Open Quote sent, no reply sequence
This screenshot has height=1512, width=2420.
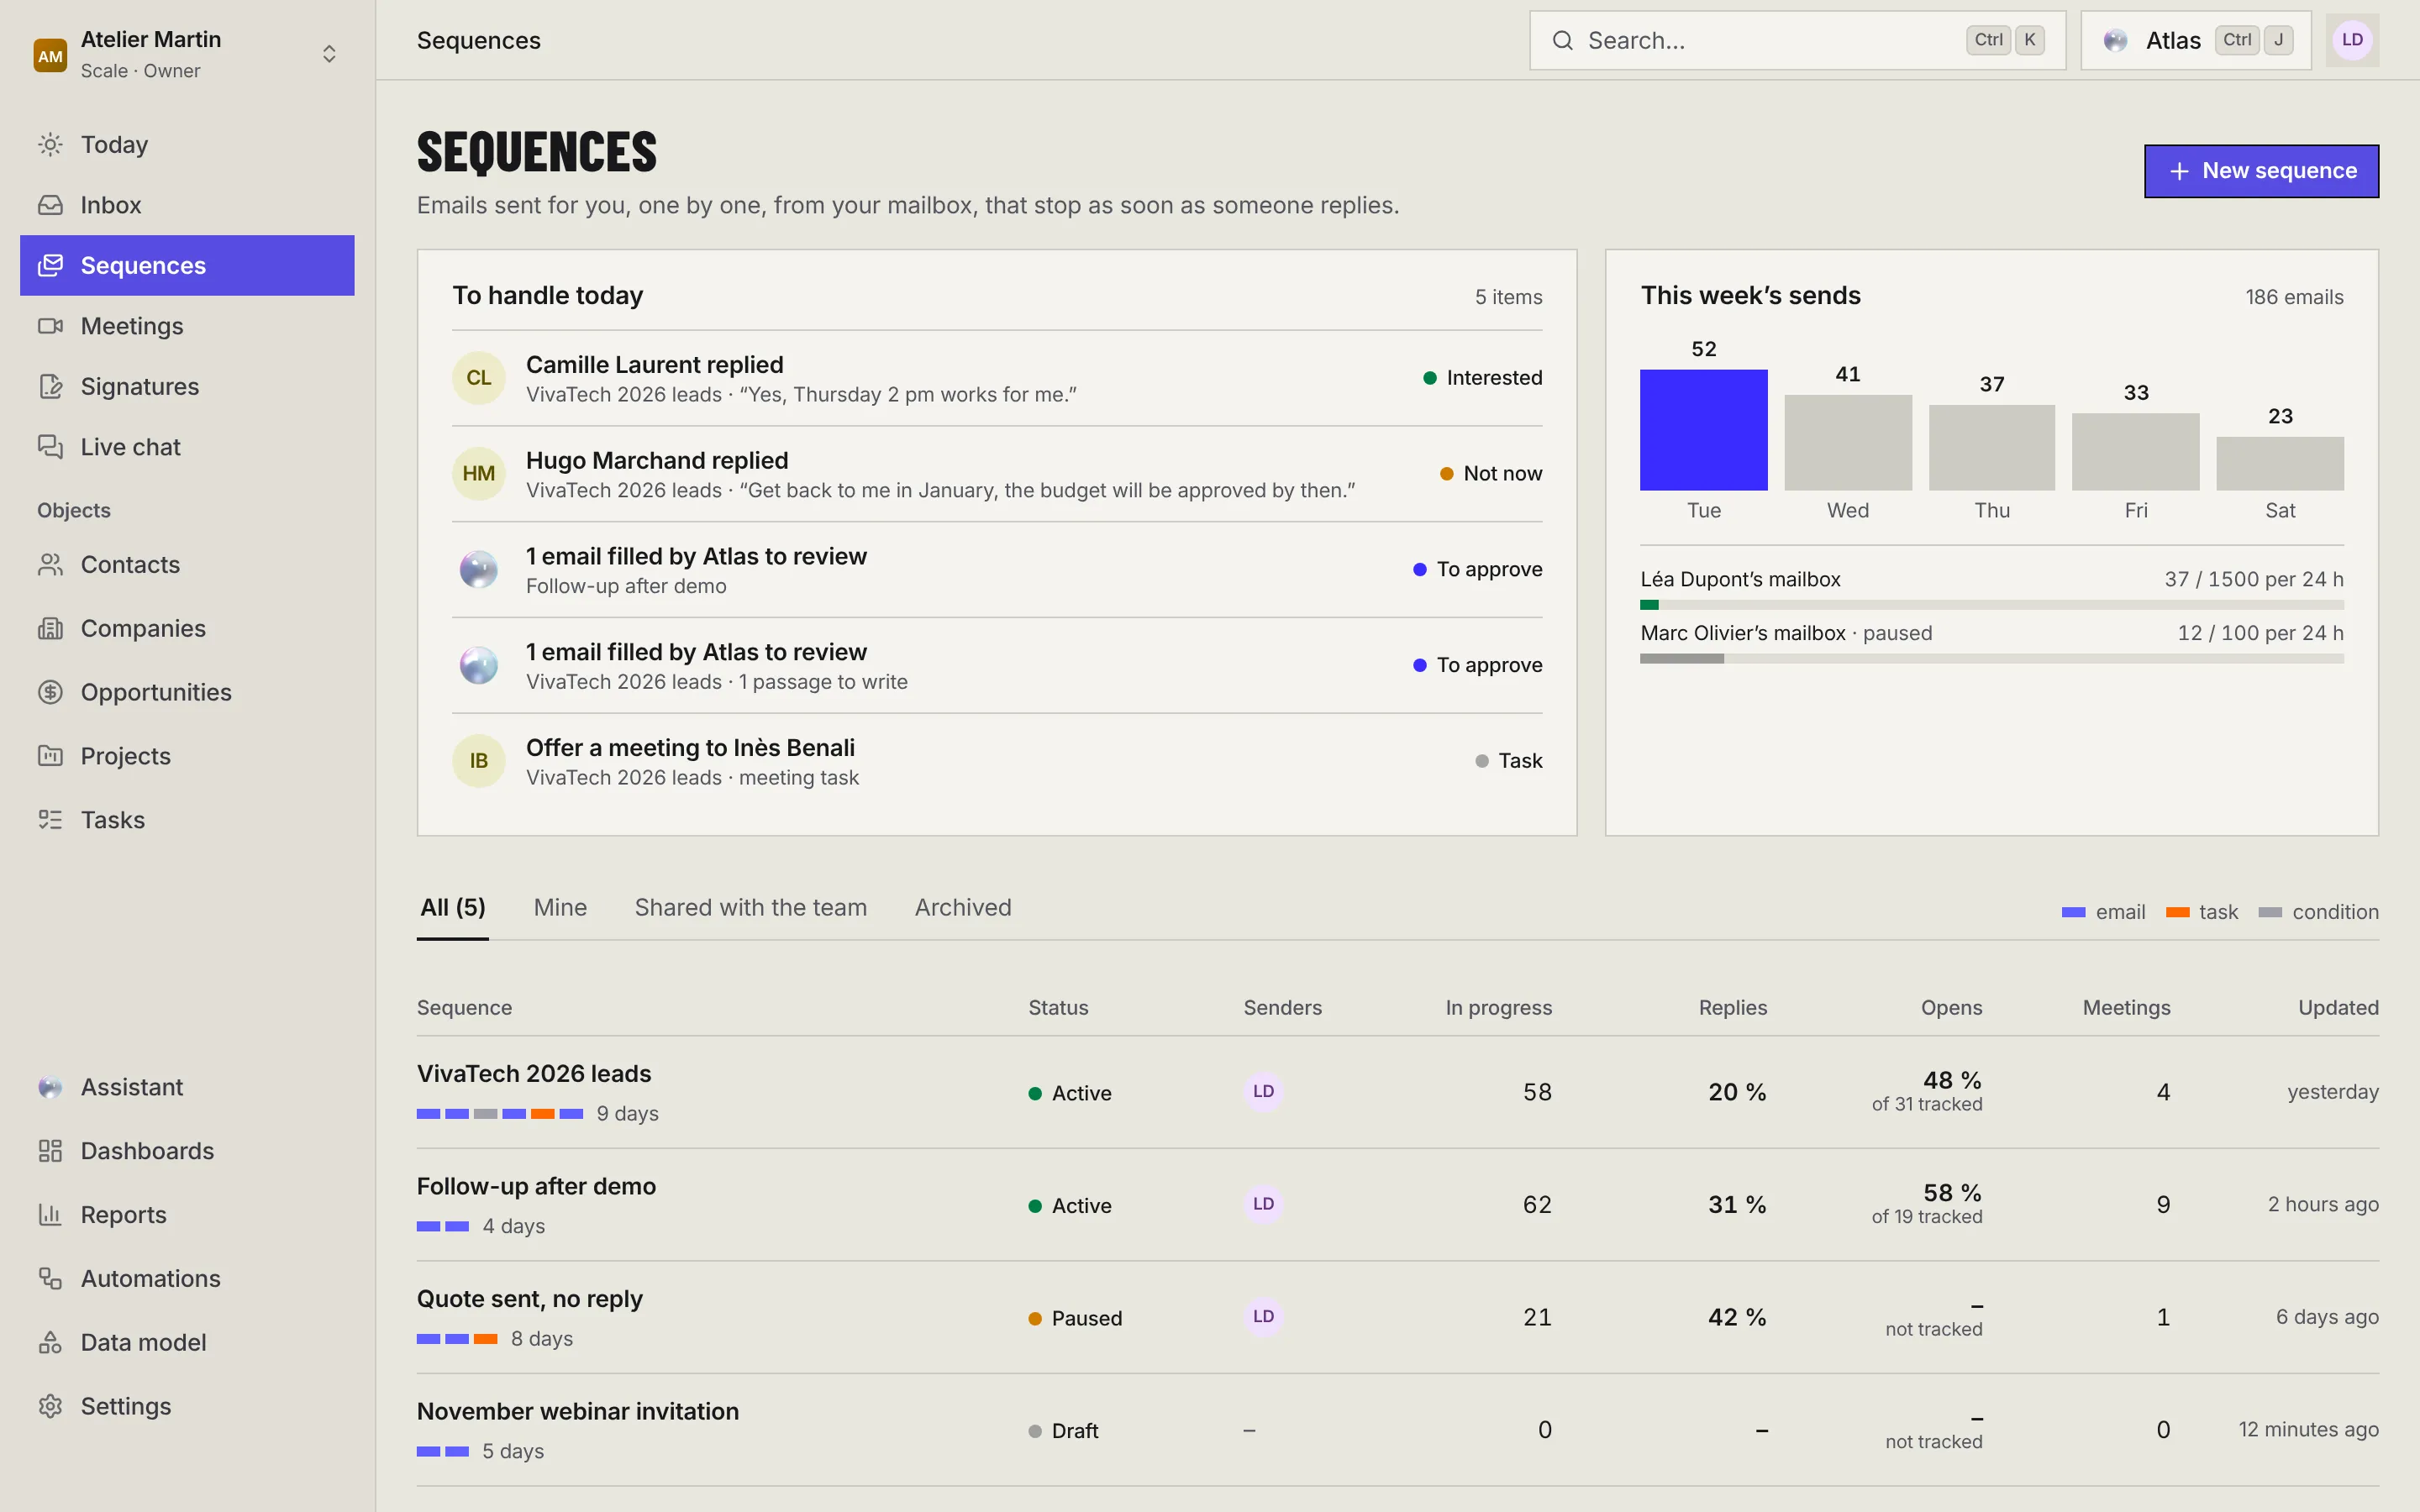coord(529,1299)
